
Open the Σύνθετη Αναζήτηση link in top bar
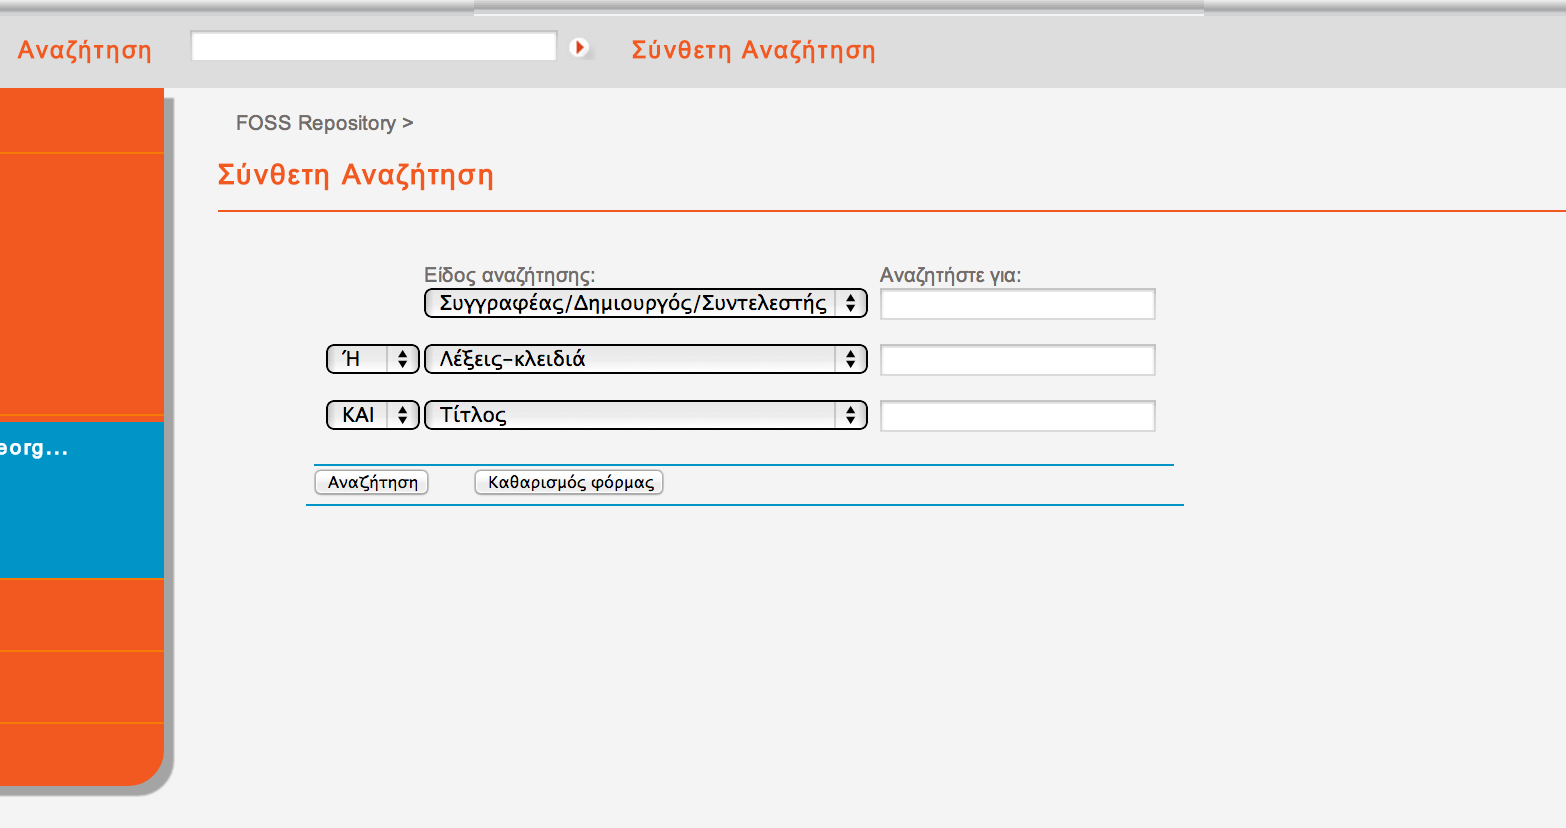[x=753, y=50]
